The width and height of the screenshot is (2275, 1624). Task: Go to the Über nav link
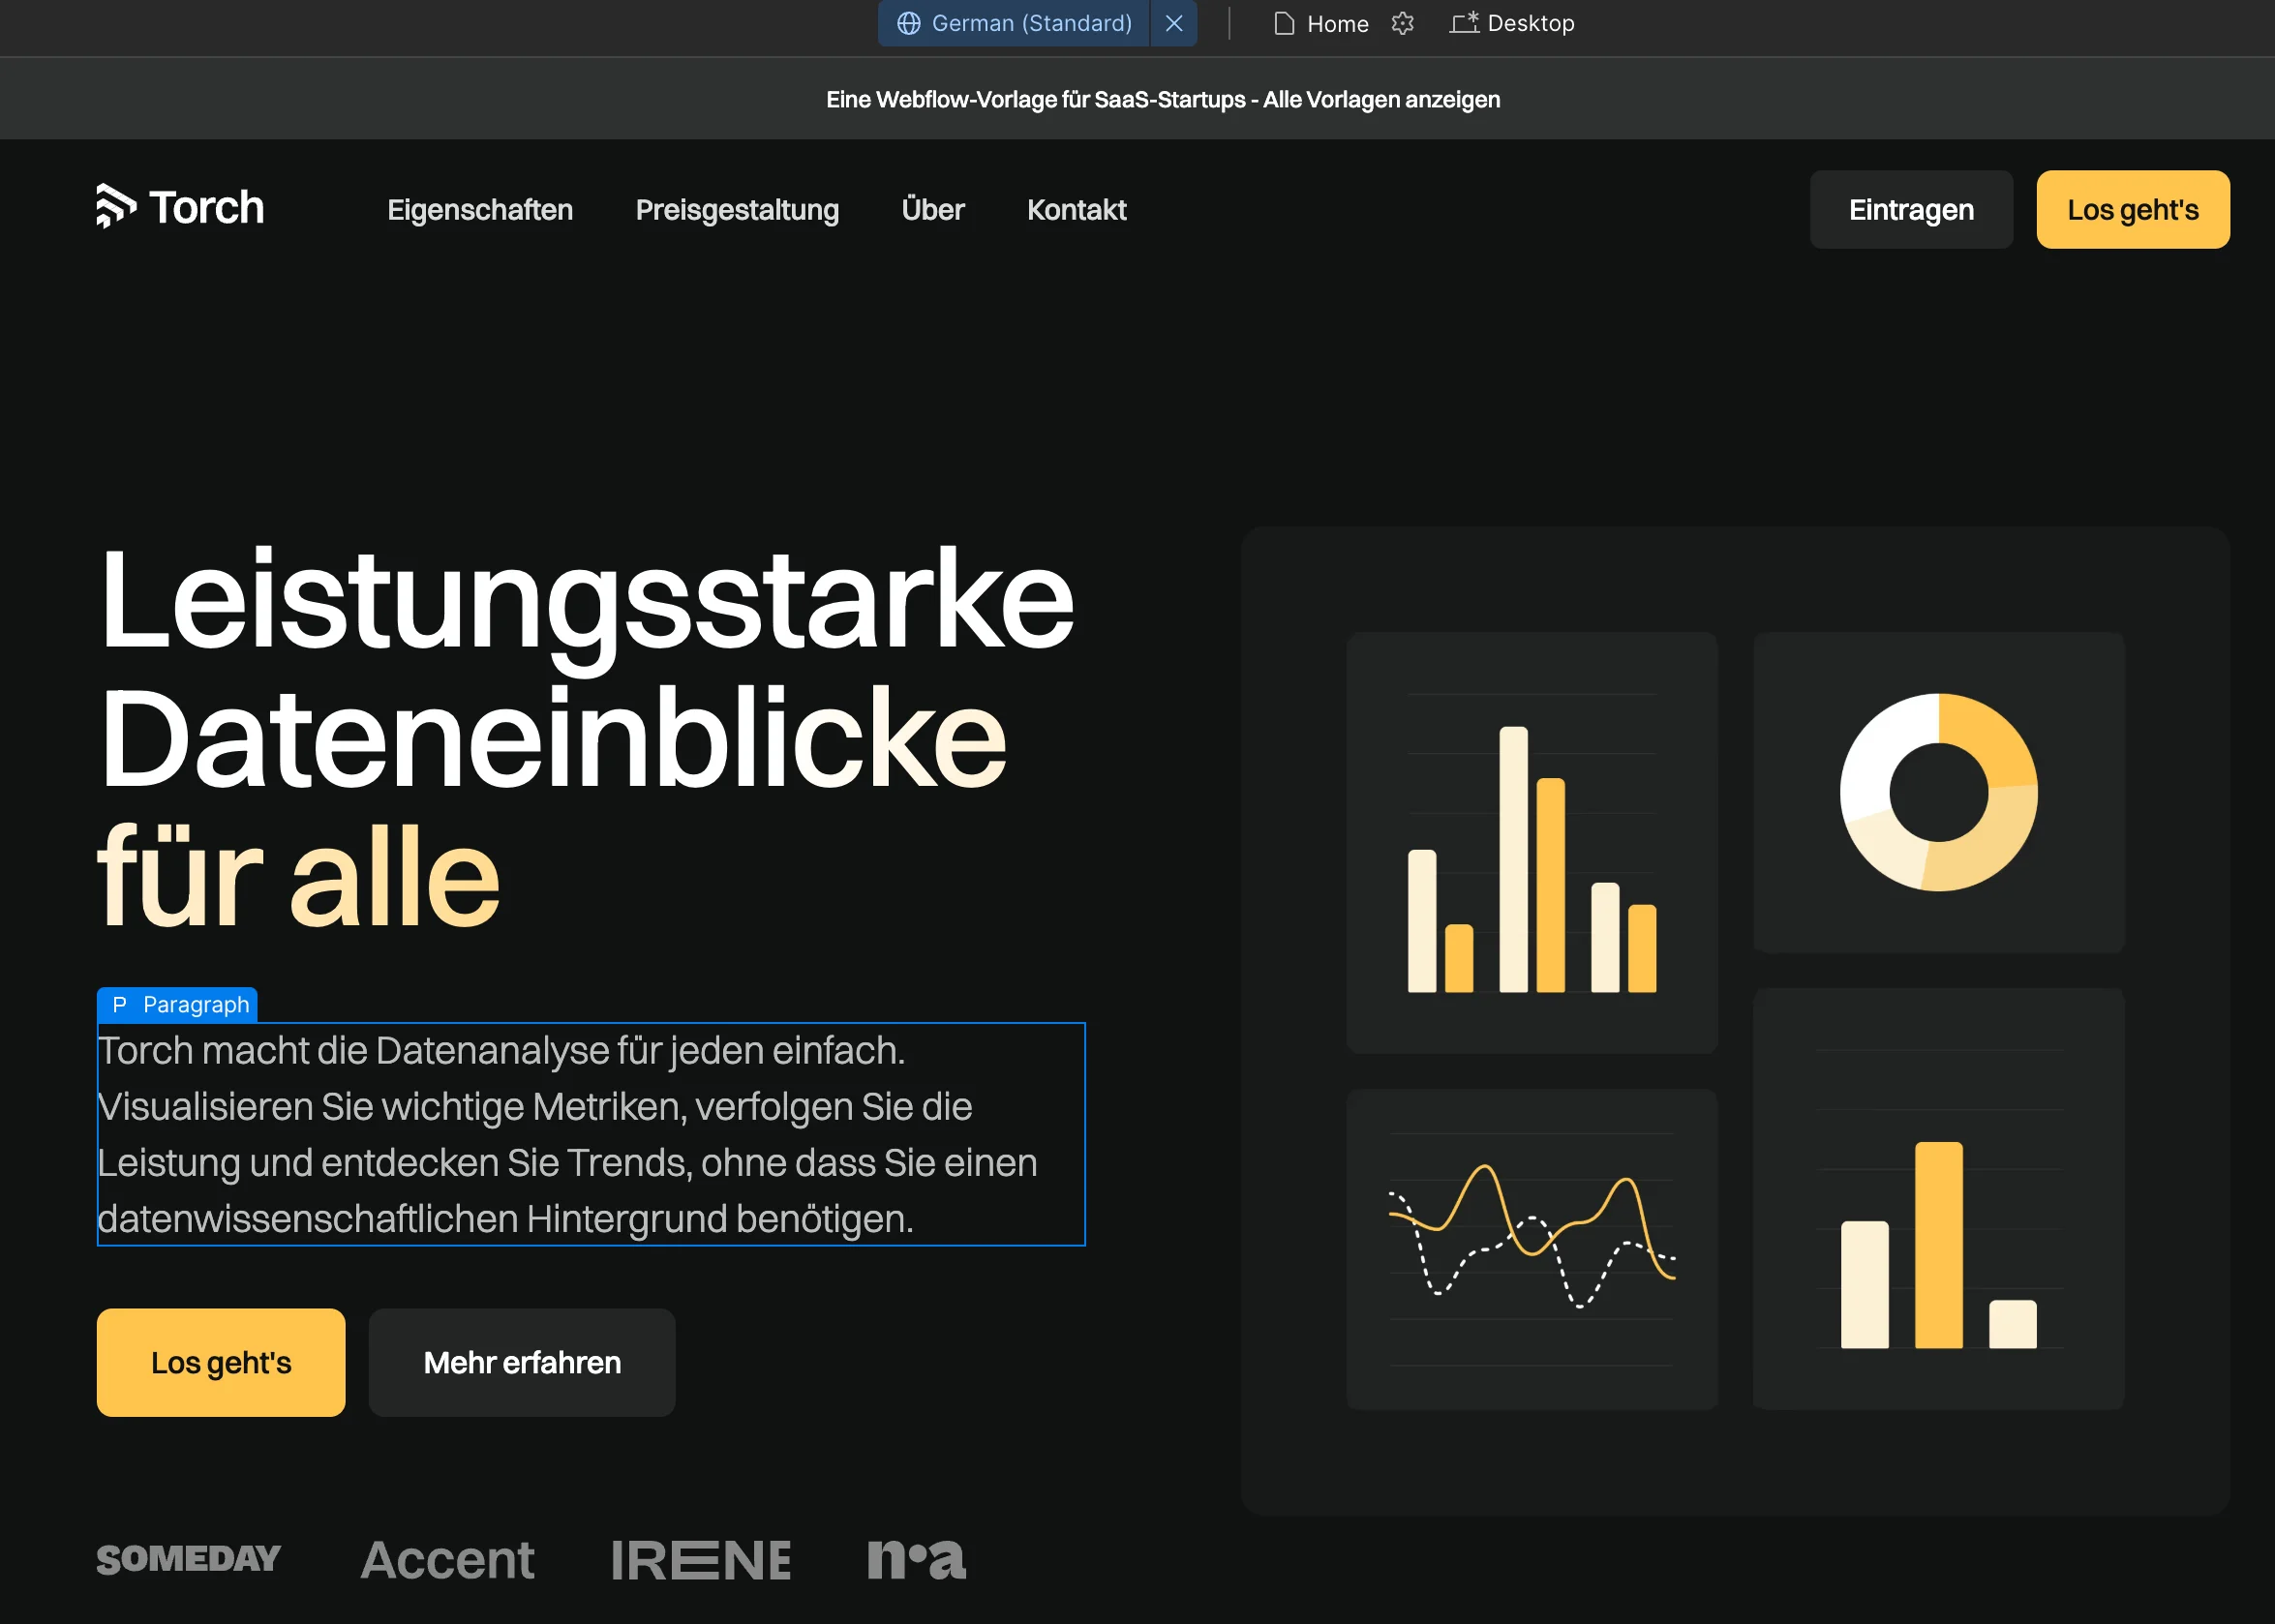click(x=932, y=210)
